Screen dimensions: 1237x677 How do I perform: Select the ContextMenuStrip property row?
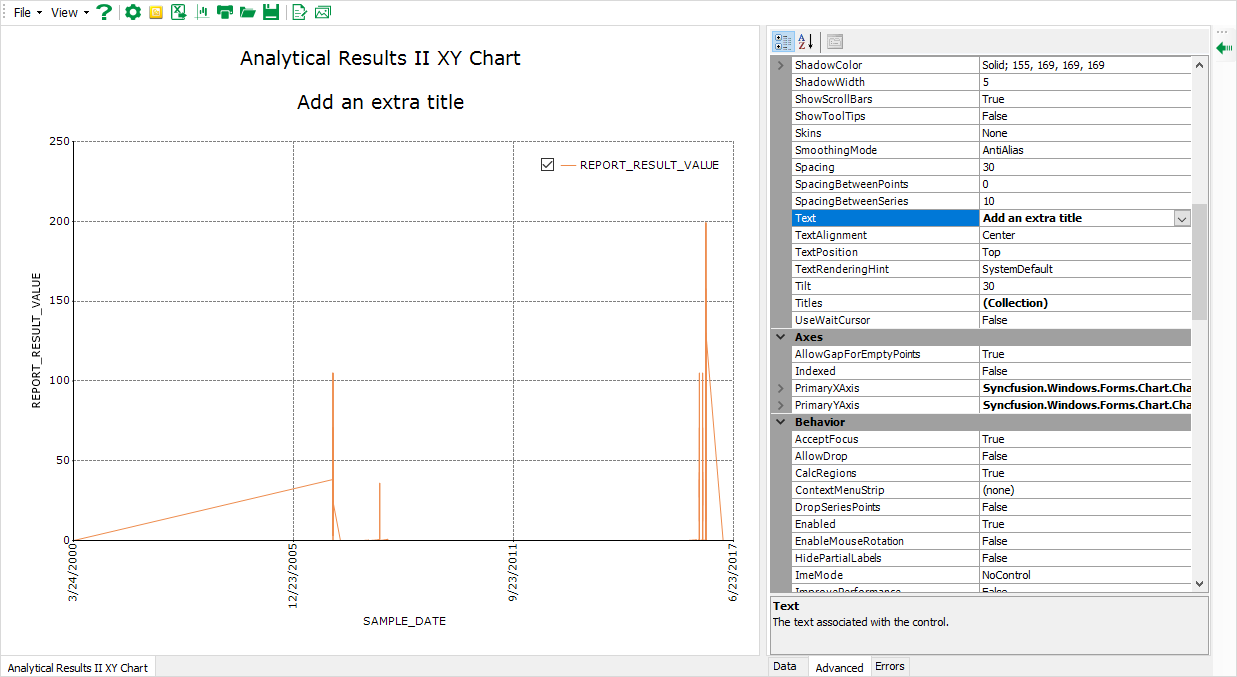tap(991, 490)
